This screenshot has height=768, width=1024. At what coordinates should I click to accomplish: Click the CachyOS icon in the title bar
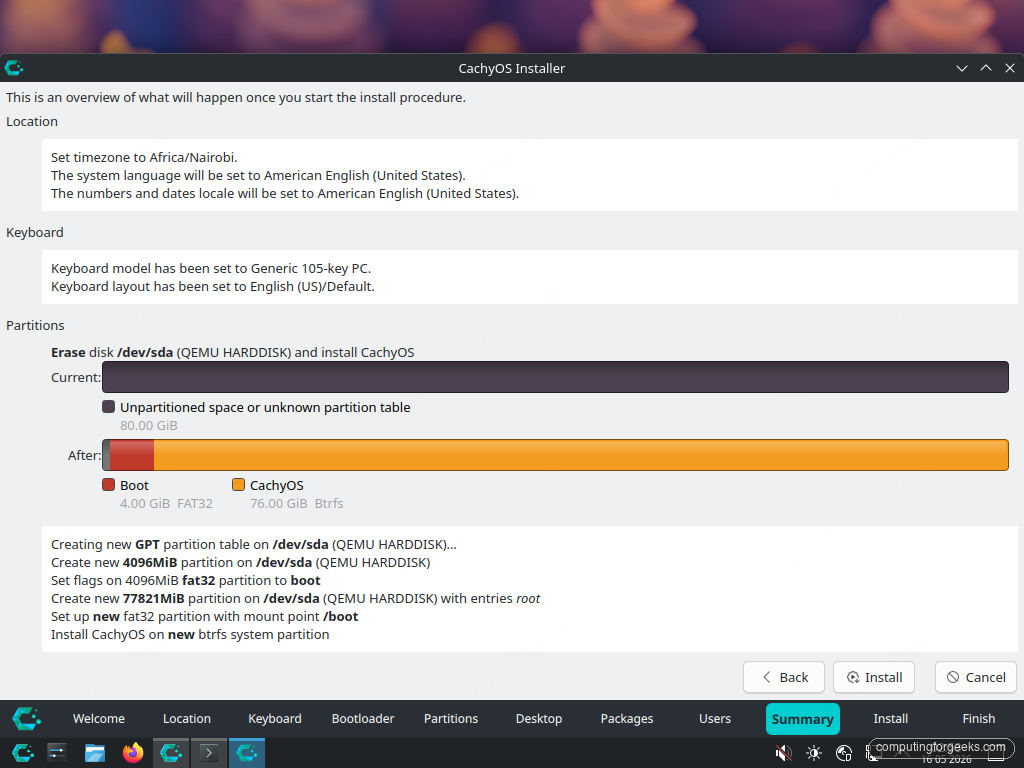[14, 68]
